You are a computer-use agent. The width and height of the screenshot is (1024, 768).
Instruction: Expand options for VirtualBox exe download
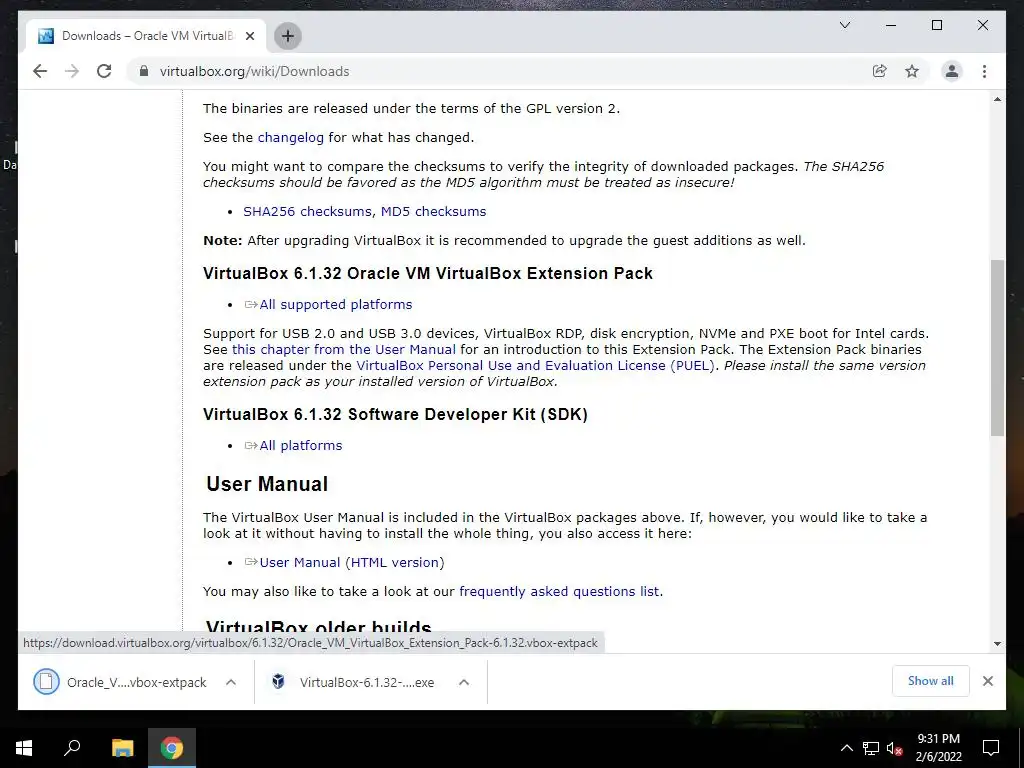tap(464, 682)
